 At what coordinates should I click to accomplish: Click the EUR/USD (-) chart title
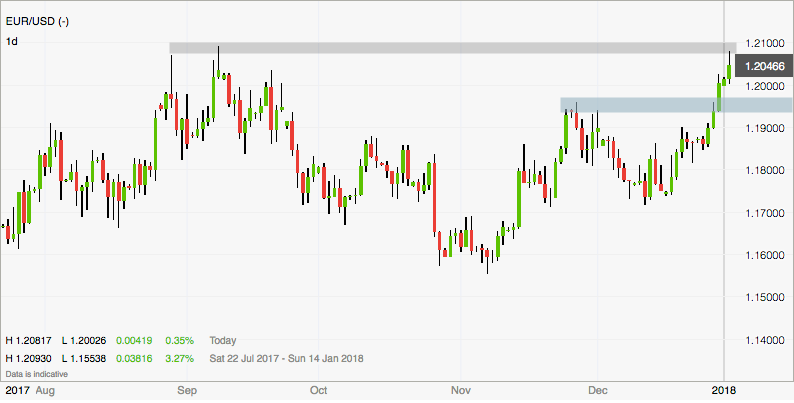point(37,22)
